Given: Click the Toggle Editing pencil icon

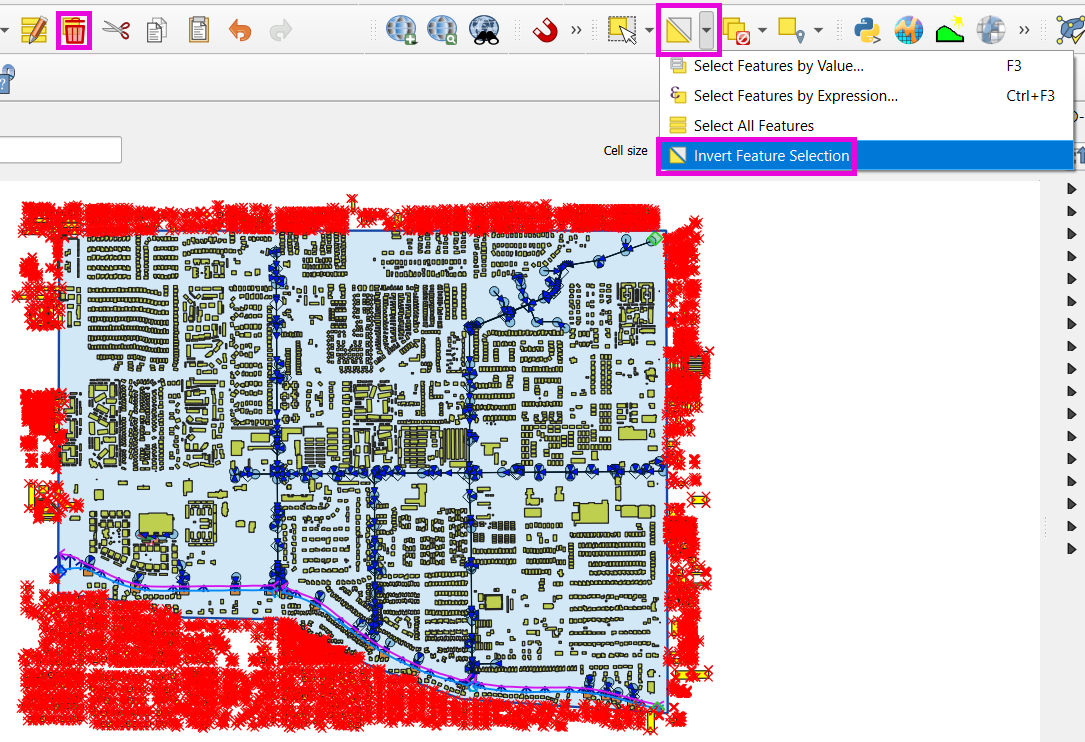Looking at the screenshot, I should [34, 30].
